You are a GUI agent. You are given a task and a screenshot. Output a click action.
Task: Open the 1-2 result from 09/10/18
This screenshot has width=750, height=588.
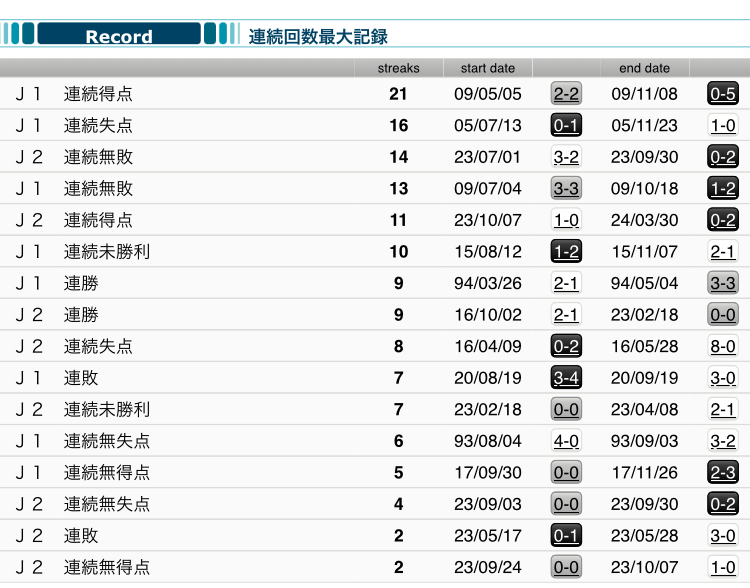click(722, 189)
